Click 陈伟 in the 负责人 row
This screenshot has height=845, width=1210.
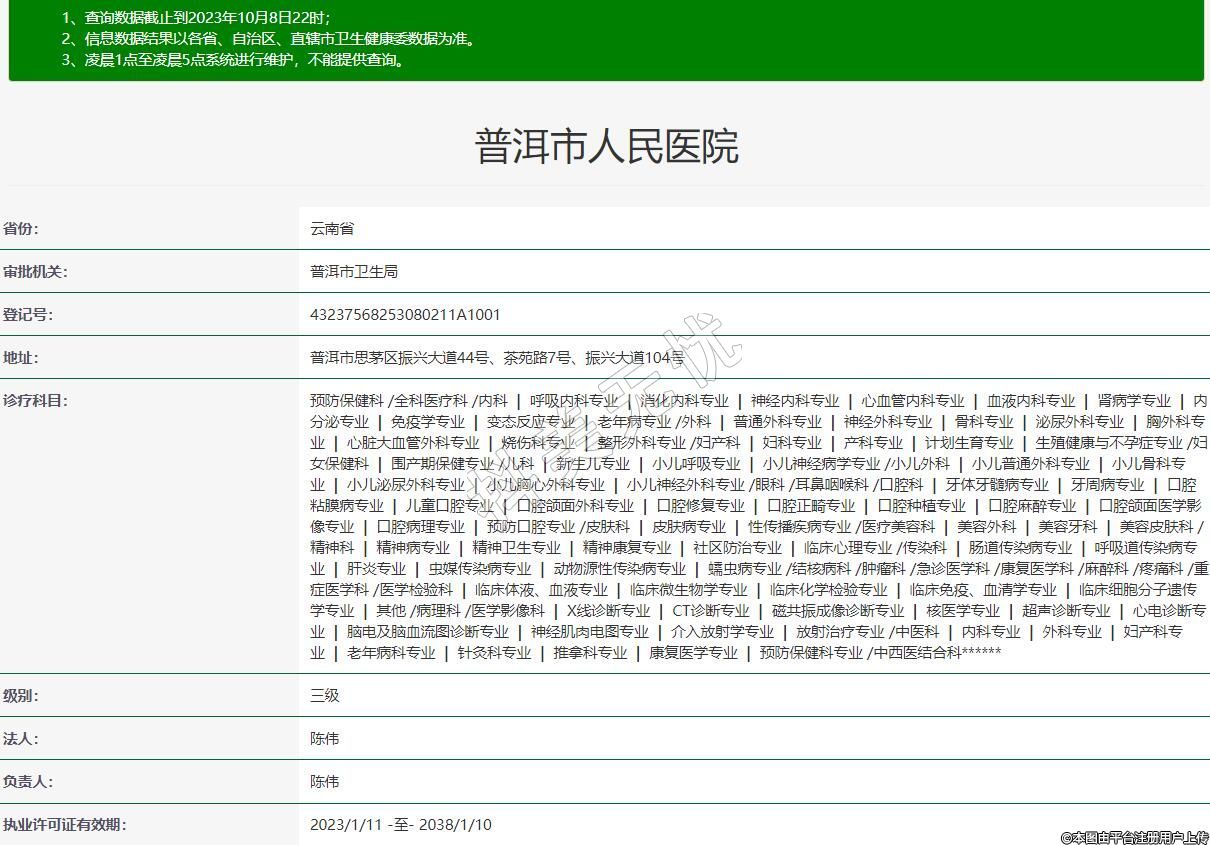325,781
